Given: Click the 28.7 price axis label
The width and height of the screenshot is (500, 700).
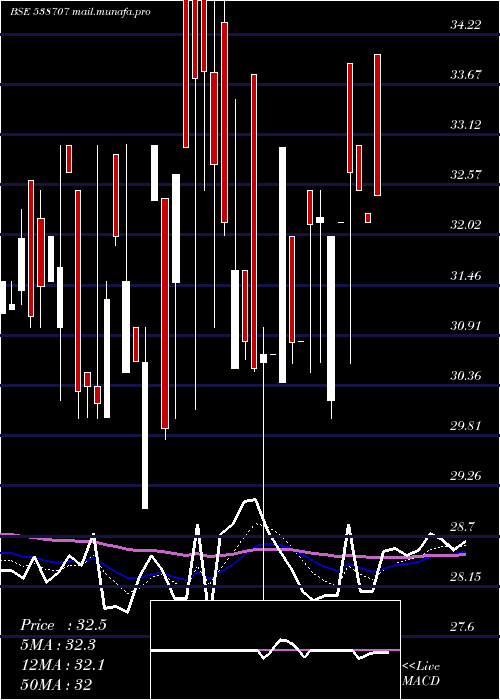Looking at the screenshot, I should pos(462,527).
